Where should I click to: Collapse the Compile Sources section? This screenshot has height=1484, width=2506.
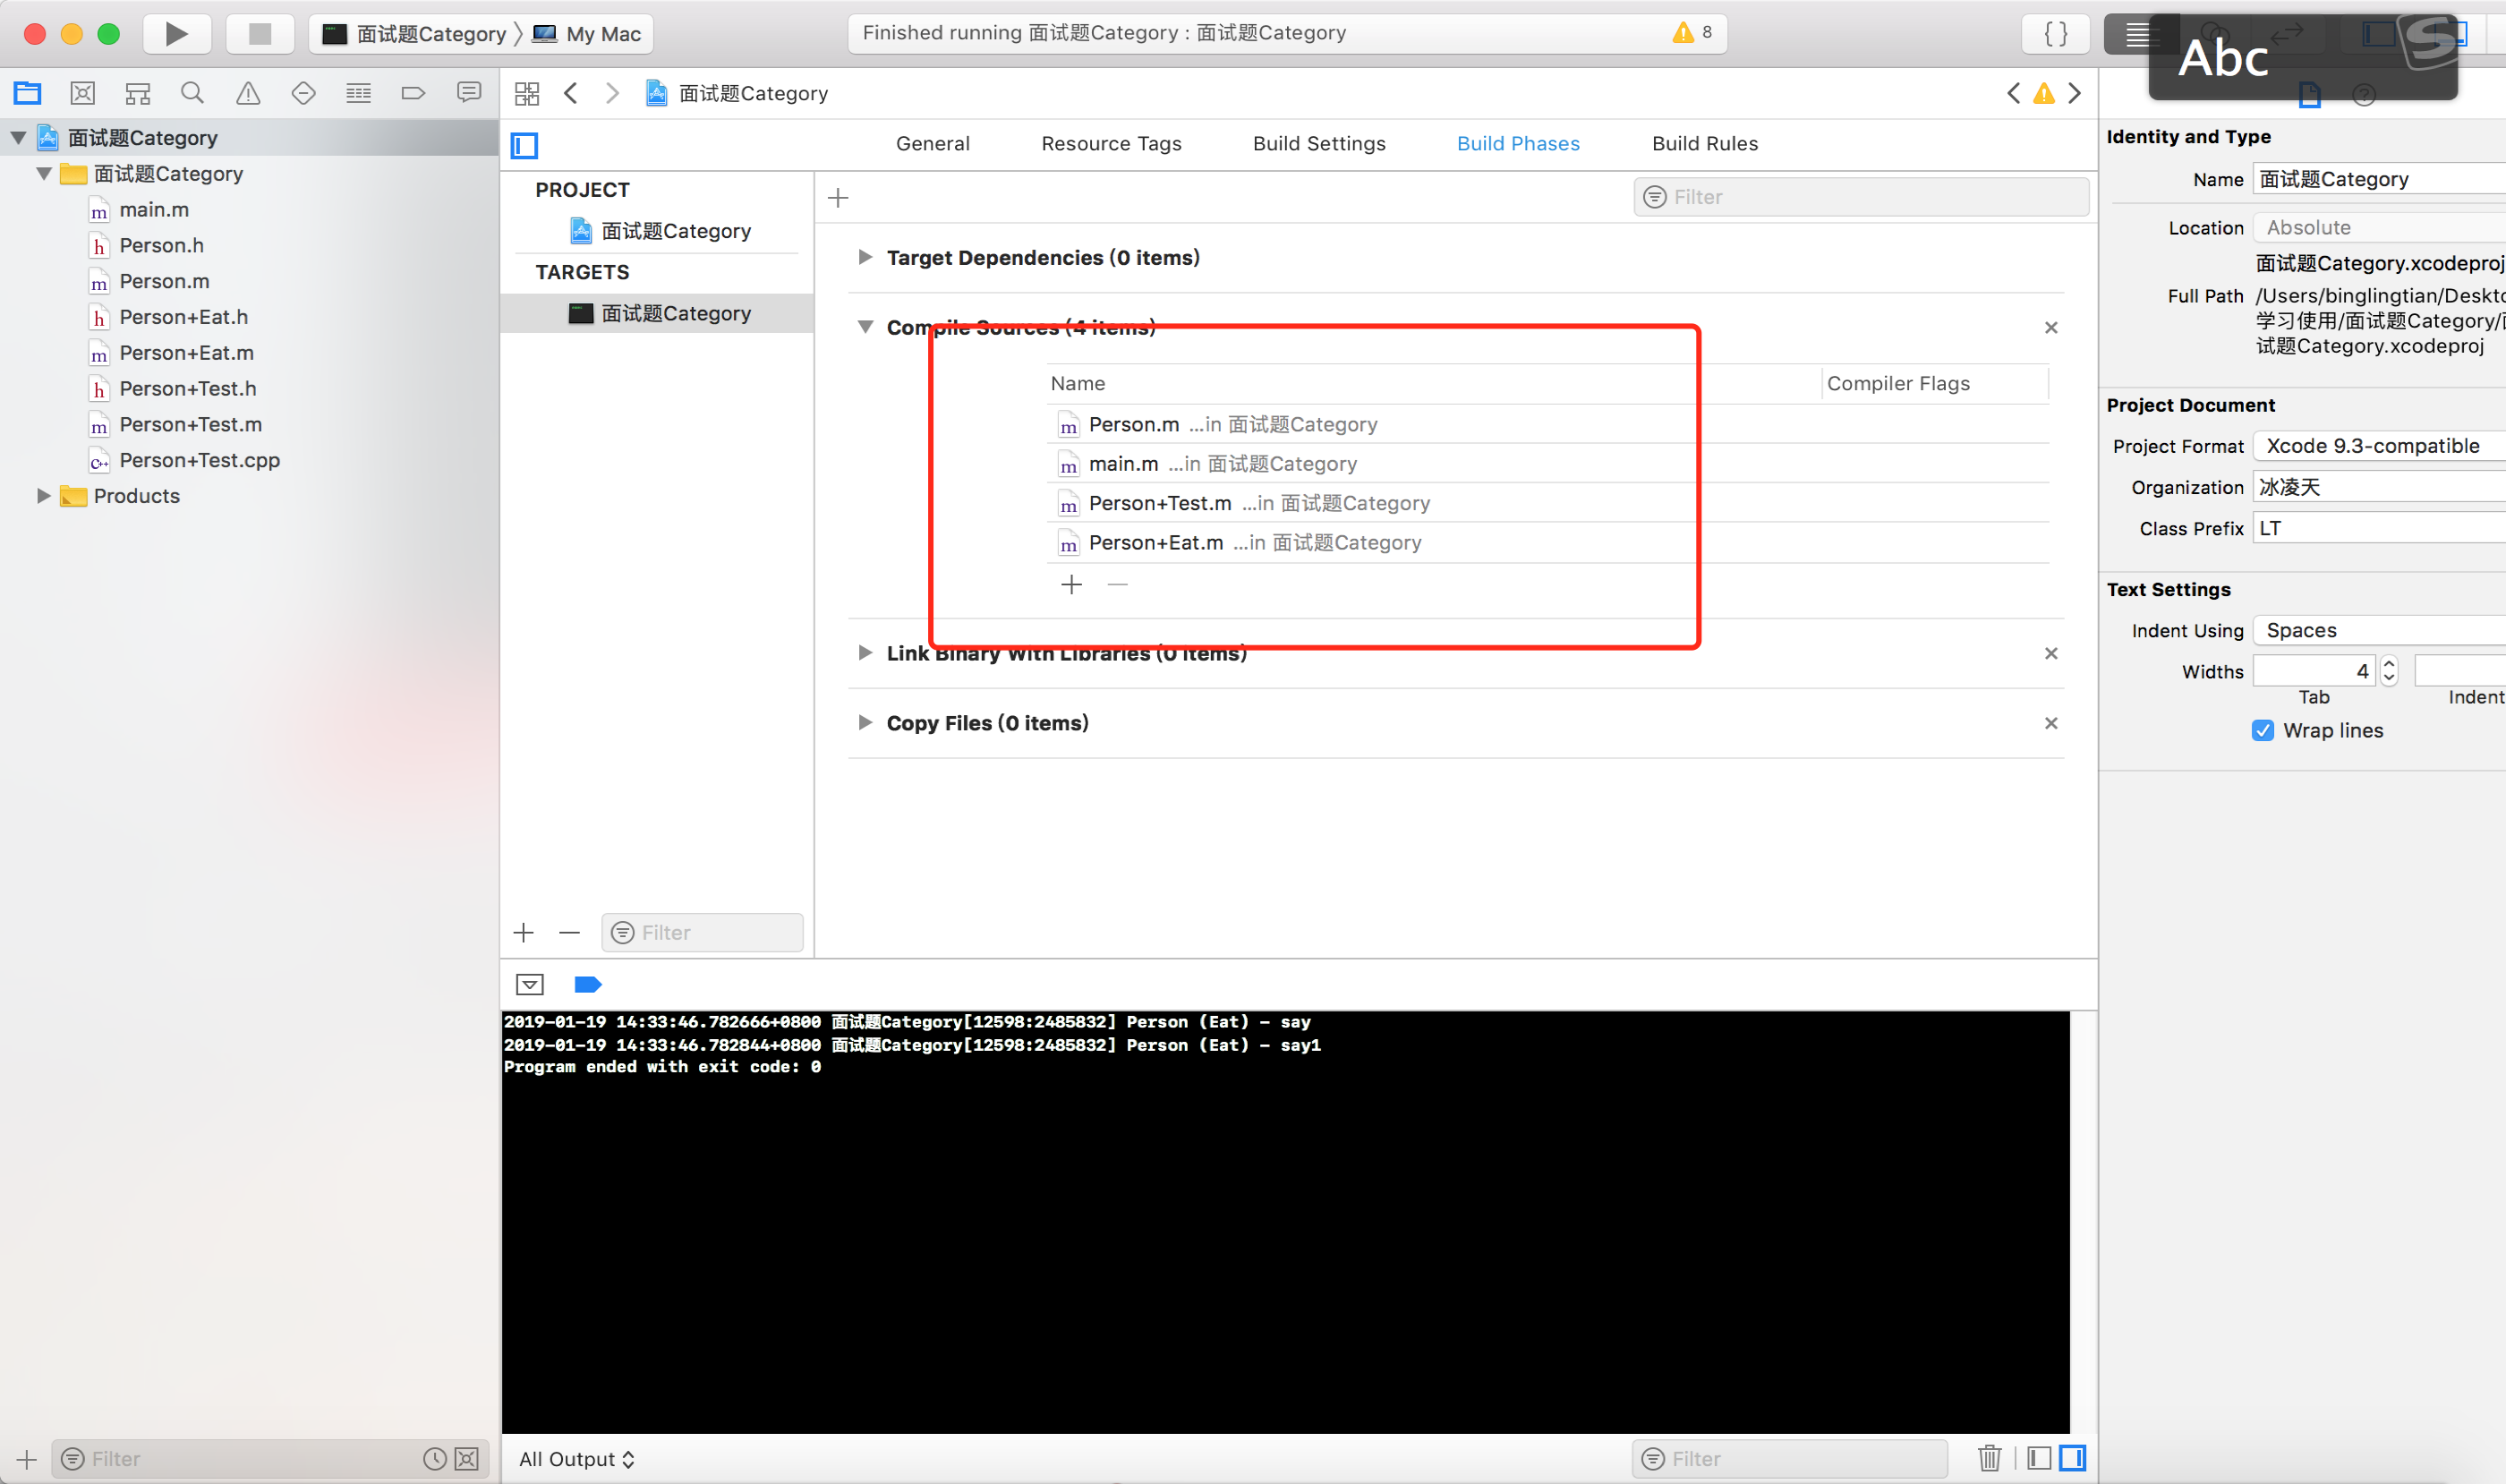click(865, 327)
